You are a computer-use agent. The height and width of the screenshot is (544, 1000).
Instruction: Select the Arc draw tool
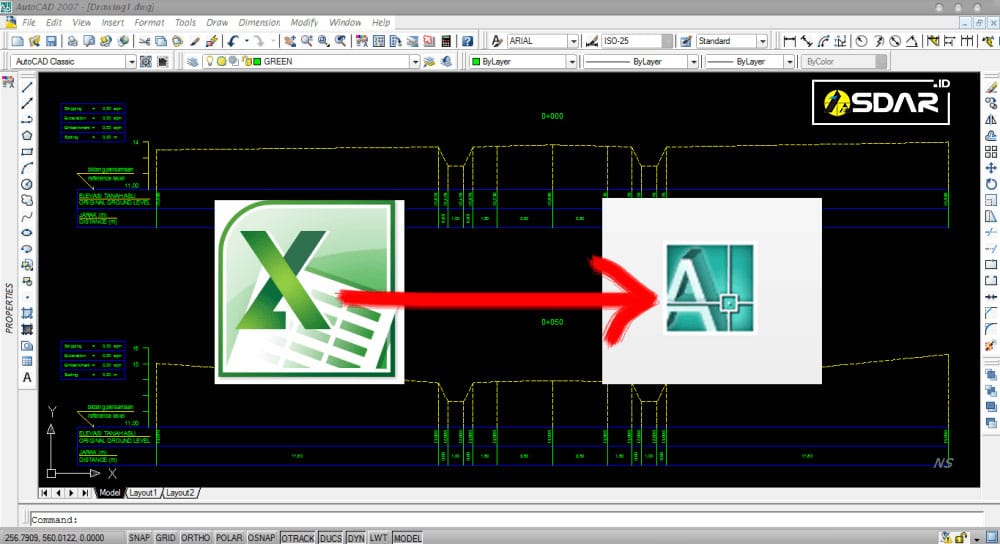click(x=27, y=168)
